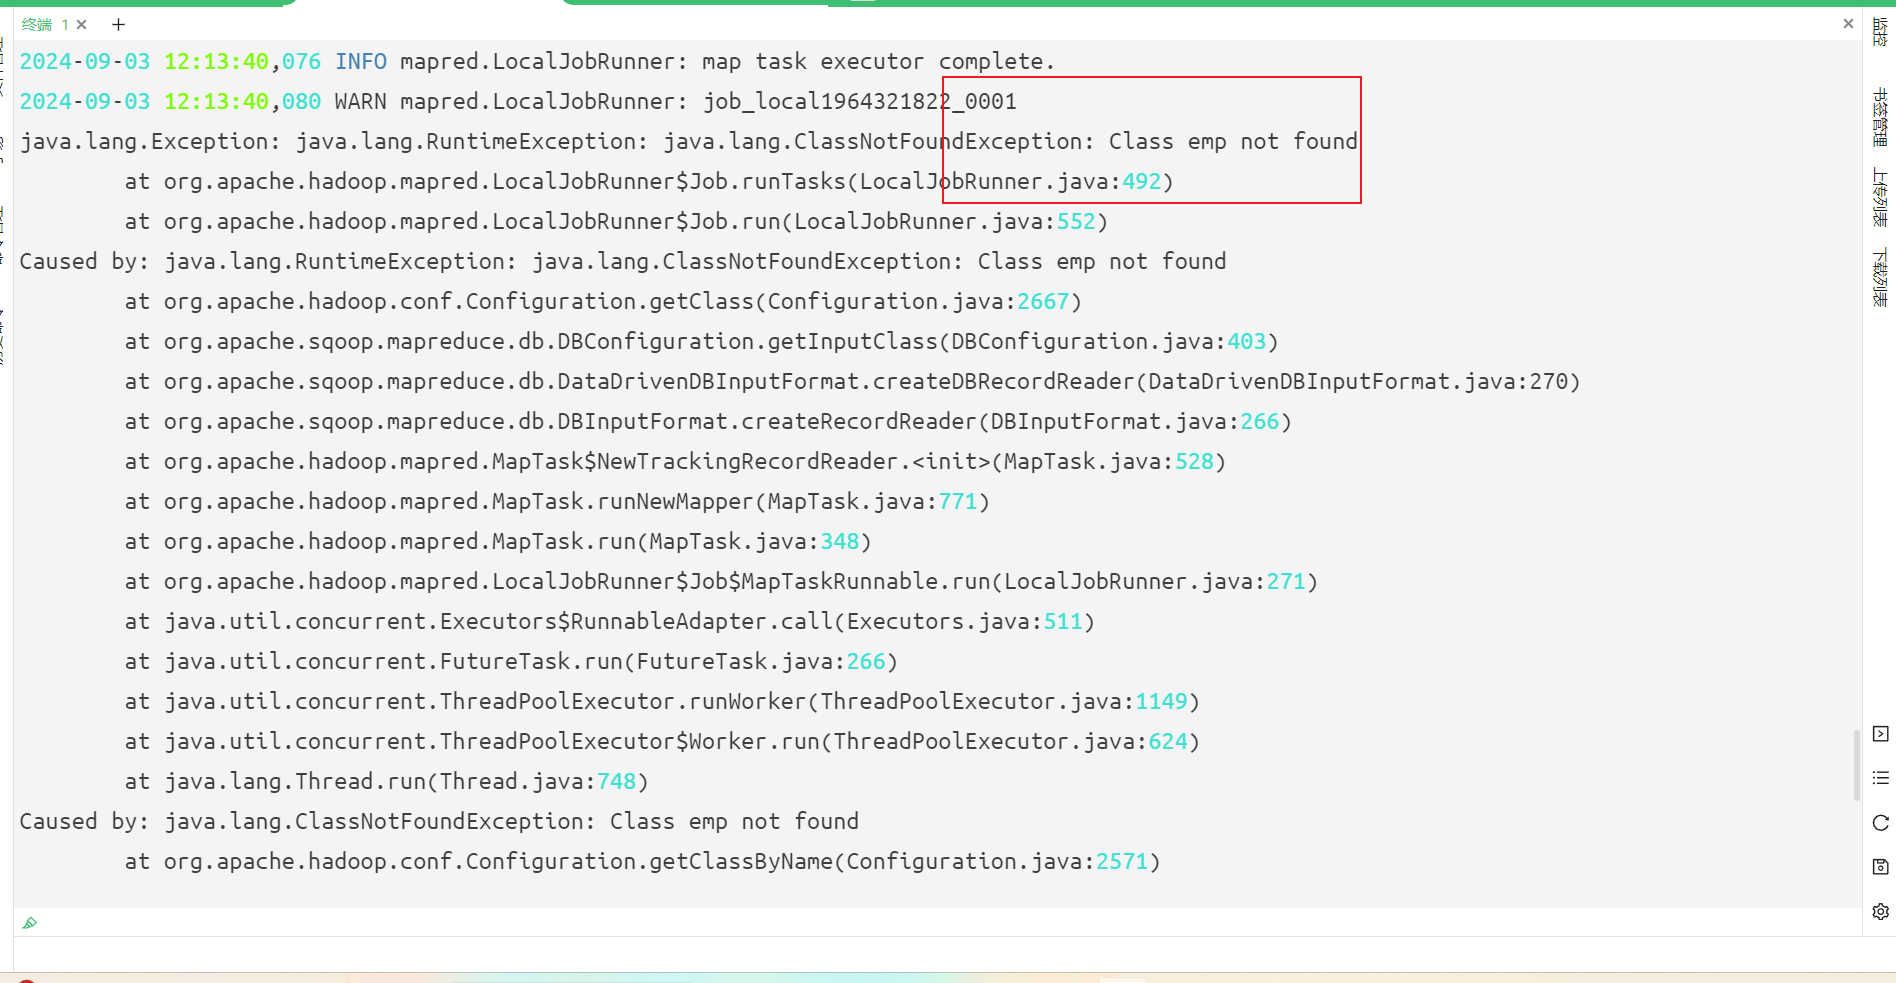The width and height of the screenshot is (1896, 983).
Task: Click Configuration.java:2667 stack trace line
Action: click(x=603, y=302)
